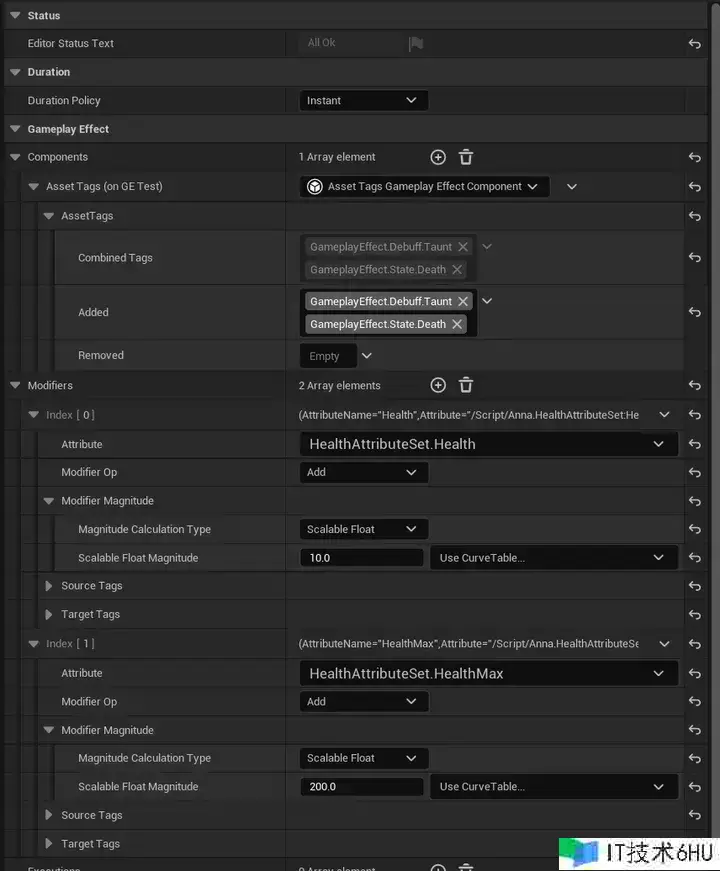Reset Modifiers Index [0] row to default

click(x=694, y=415)
